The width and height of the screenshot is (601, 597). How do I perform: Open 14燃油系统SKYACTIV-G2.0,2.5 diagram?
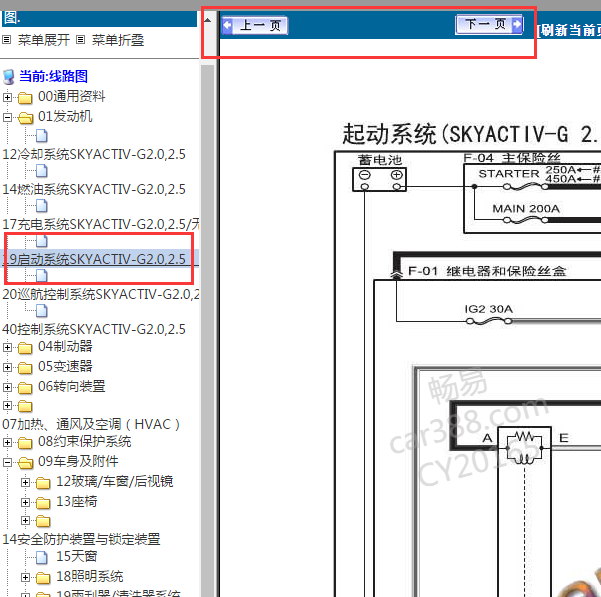click(x=94, y=189)
